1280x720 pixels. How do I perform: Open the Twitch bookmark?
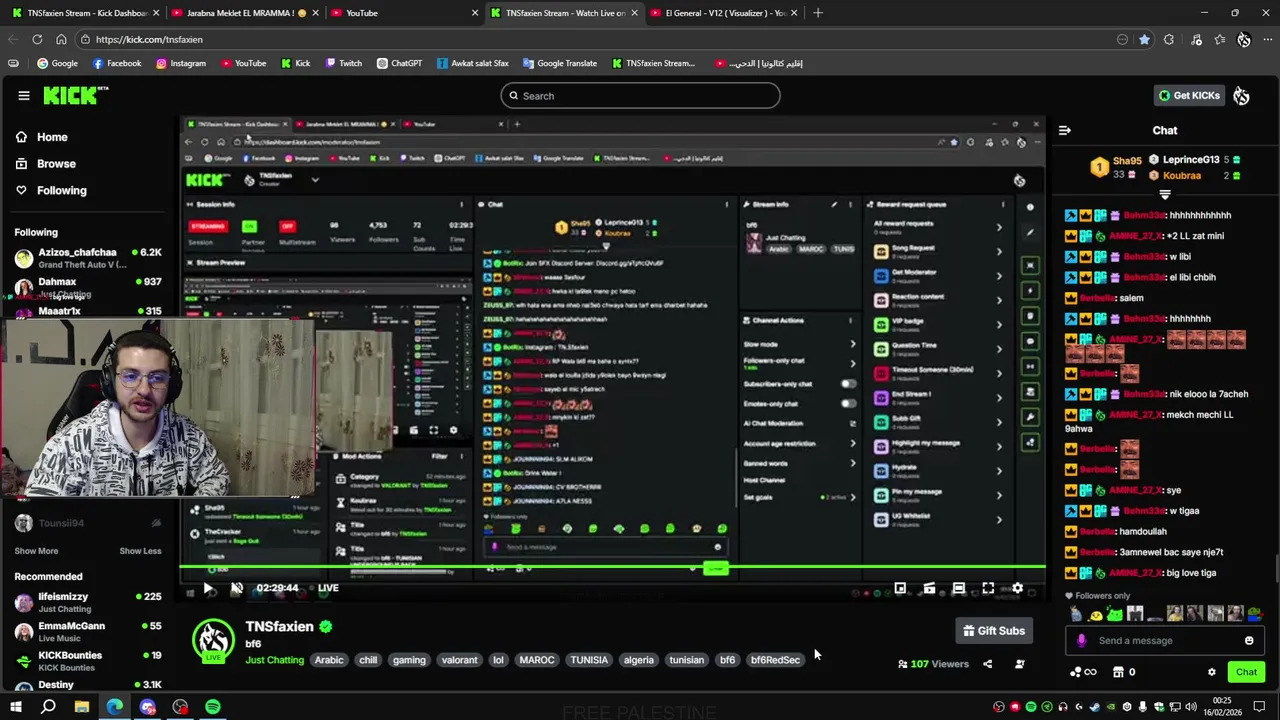(343, 63)
